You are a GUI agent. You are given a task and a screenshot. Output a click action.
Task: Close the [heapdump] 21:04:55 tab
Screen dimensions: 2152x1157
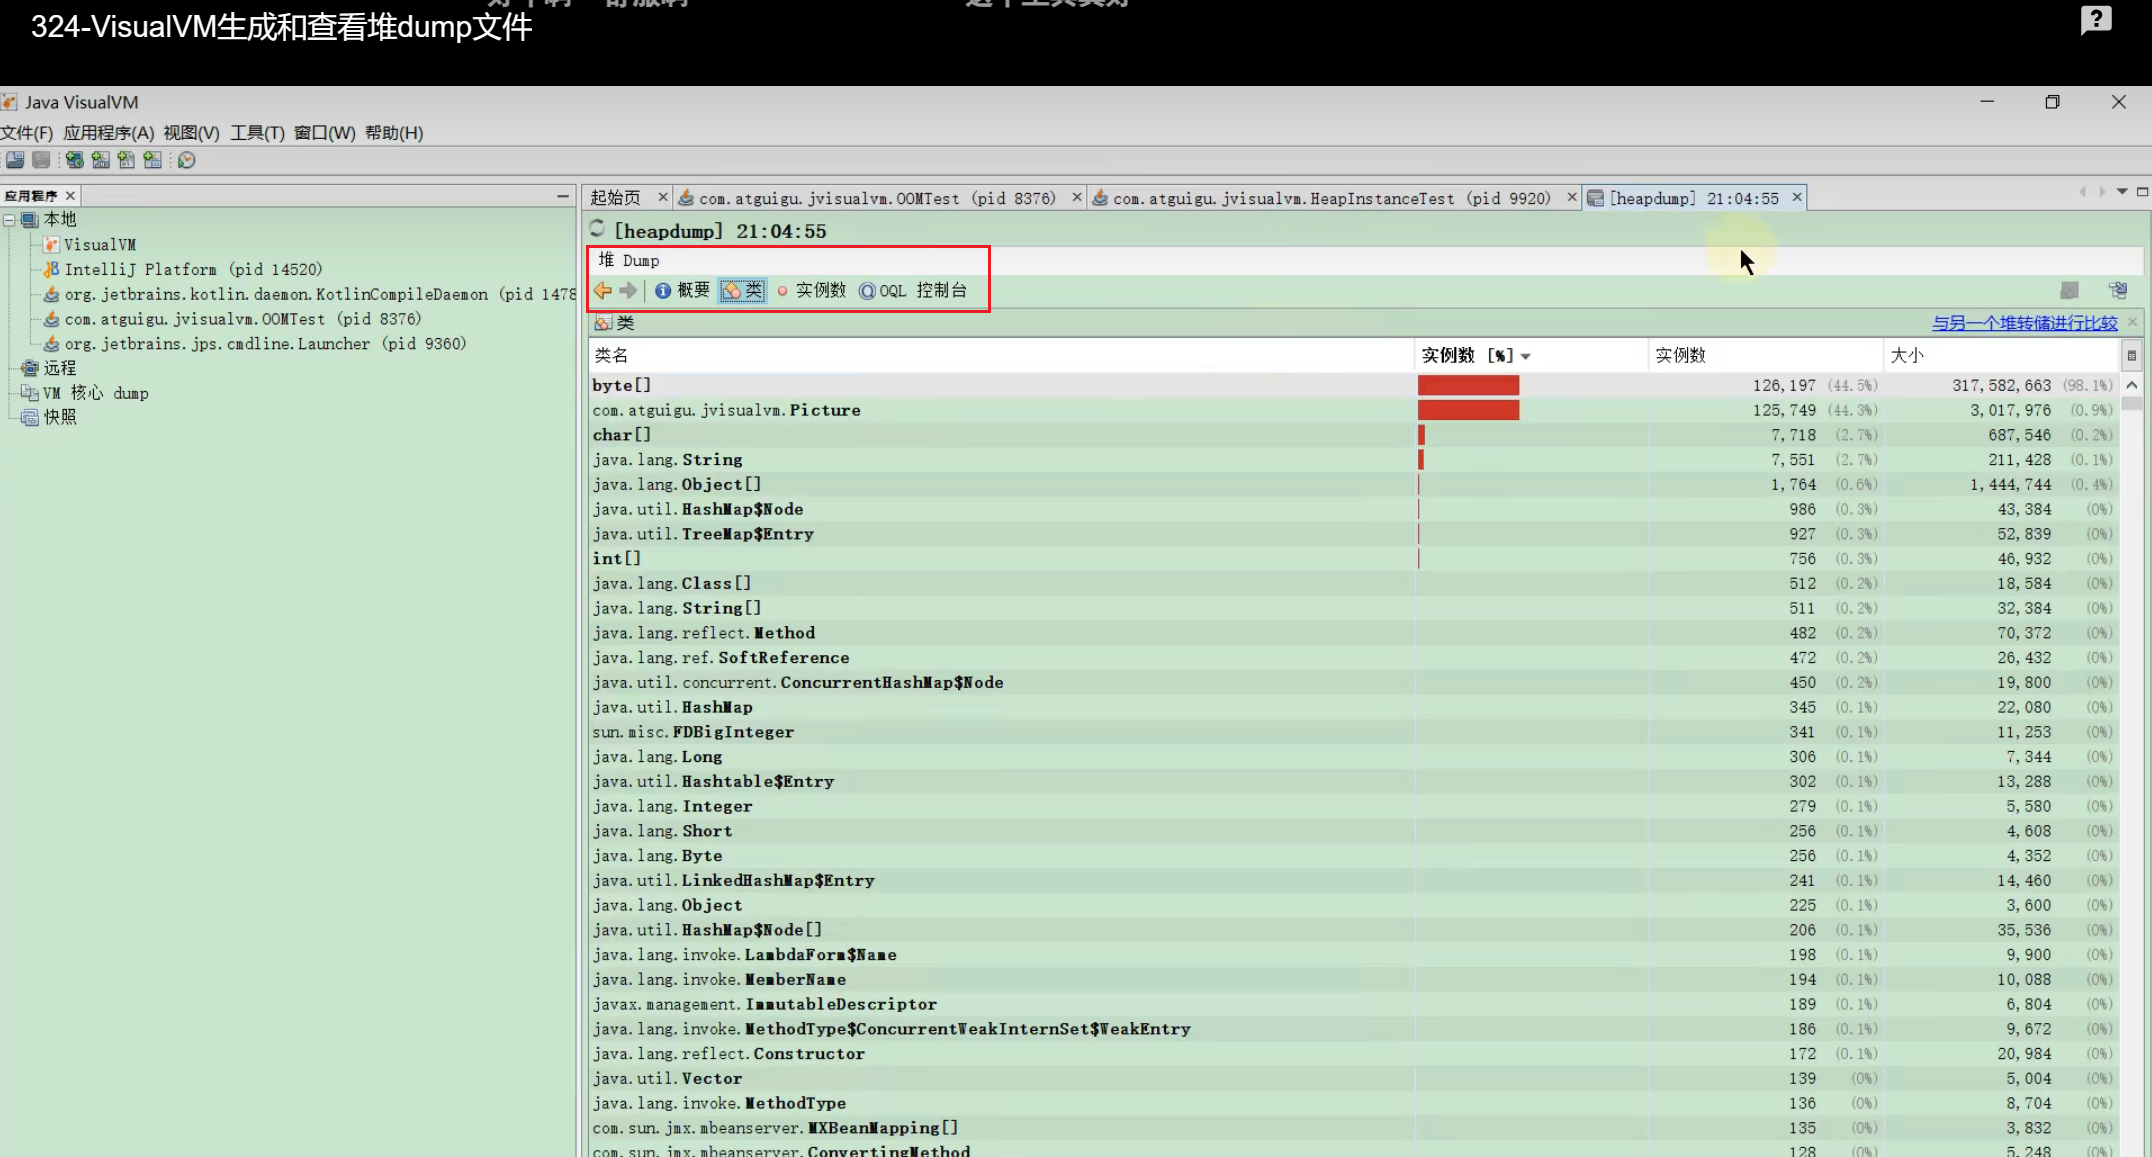click(1797, 198)
